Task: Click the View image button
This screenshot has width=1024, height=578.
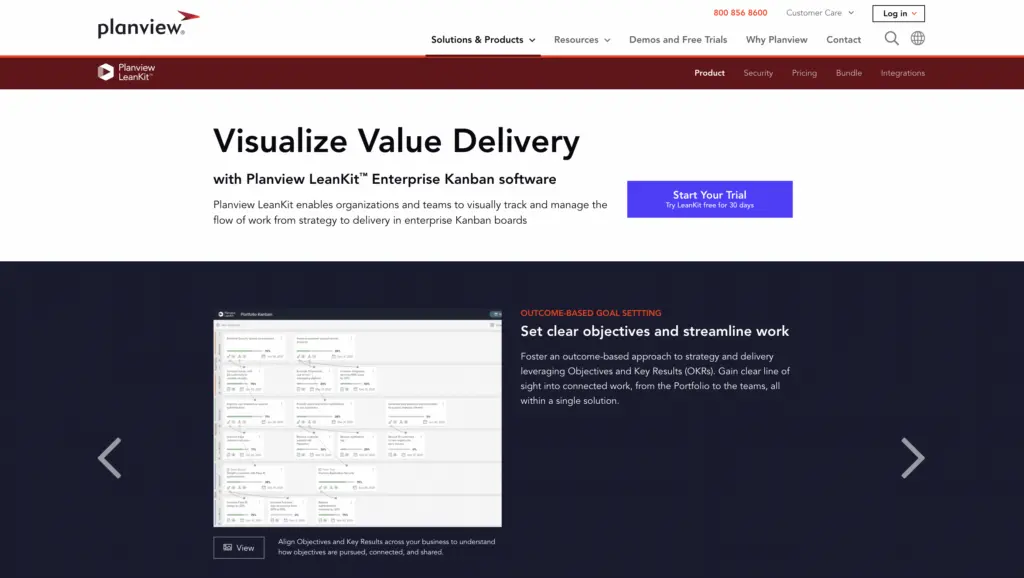Action: tap(239, 548)
